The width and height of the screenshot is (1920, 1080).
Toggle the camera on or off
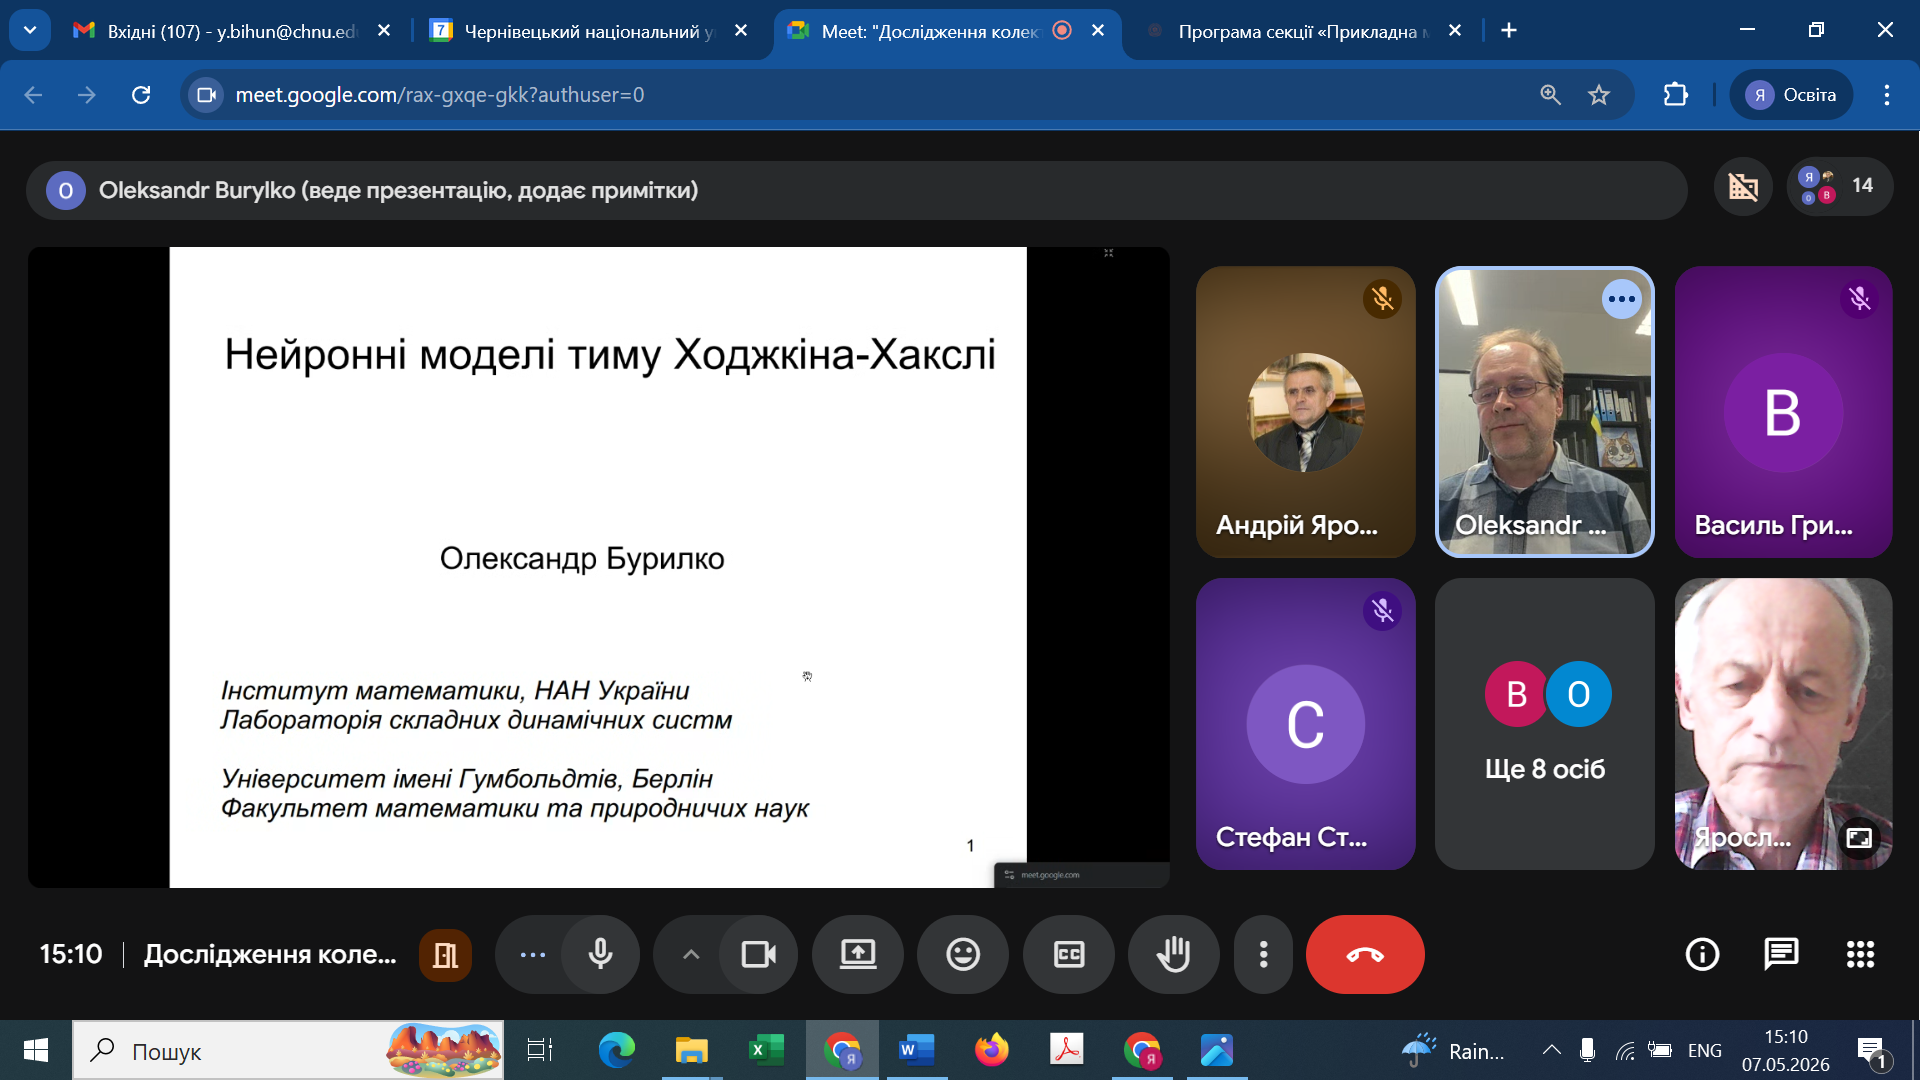tap(759, 954)
